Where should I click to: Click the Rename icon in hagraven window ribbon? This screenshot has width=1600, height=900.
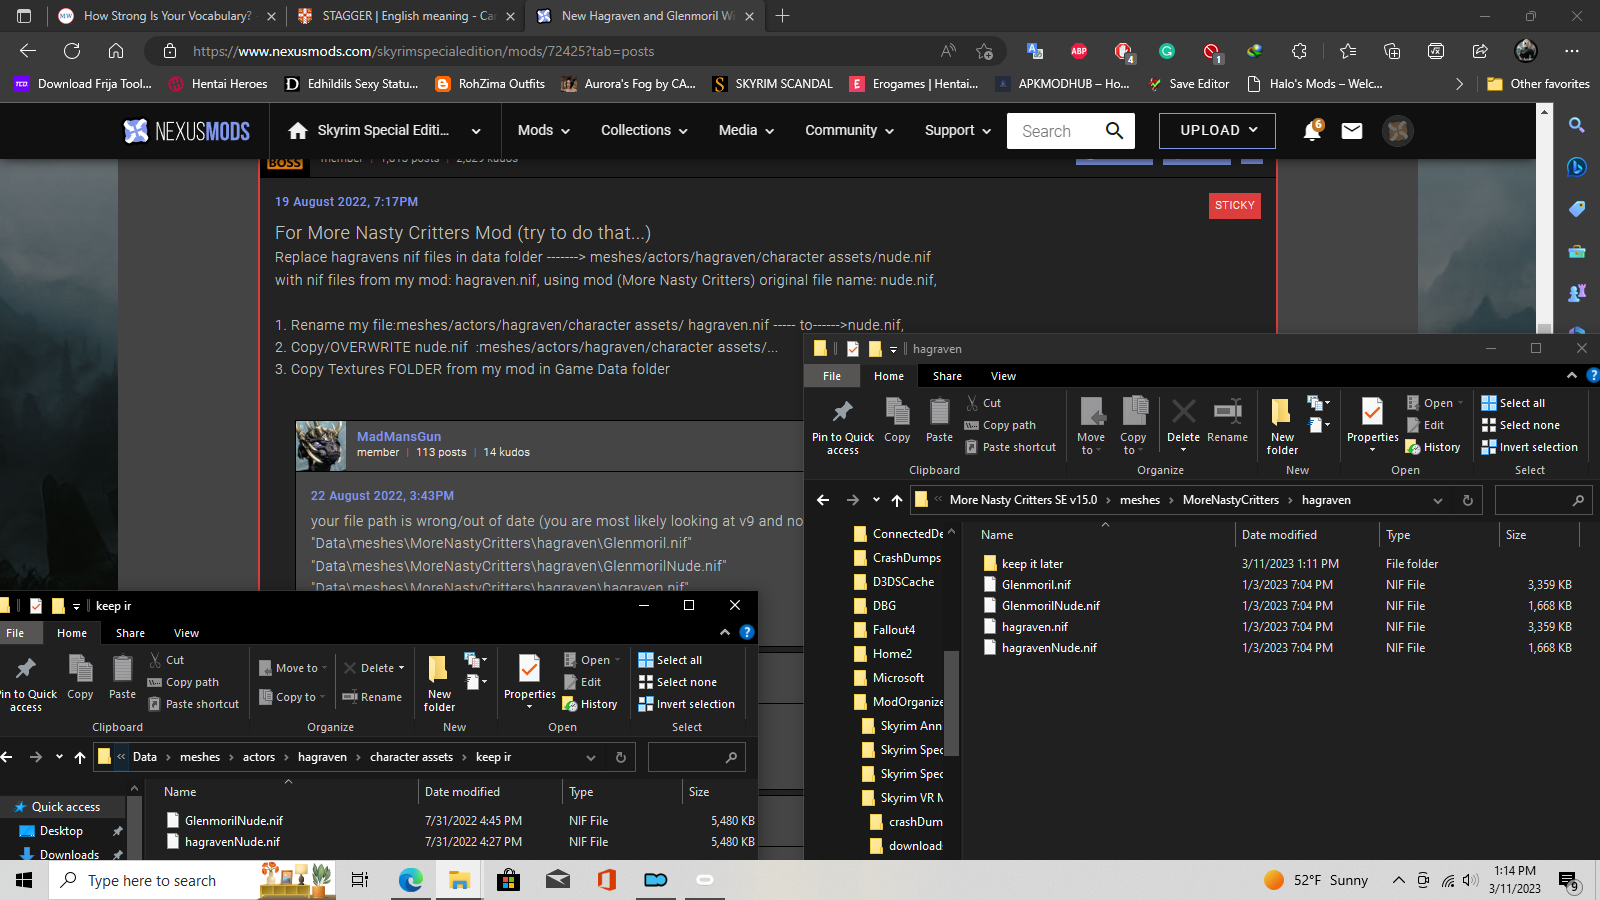point(1227,422)
